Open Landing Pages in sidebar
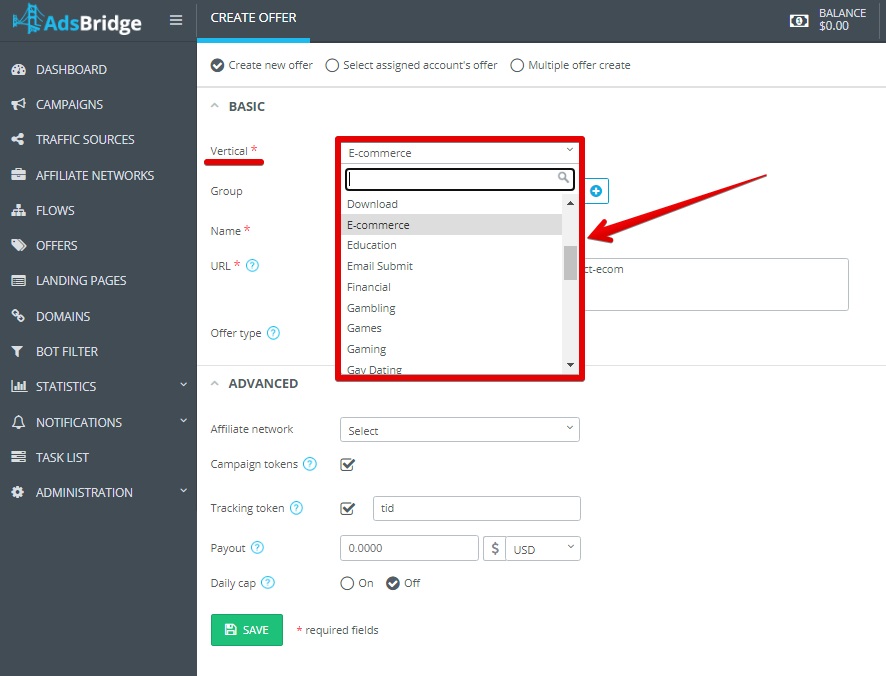Viewport: 886px width, 676px height. click(x=81, y=281)
